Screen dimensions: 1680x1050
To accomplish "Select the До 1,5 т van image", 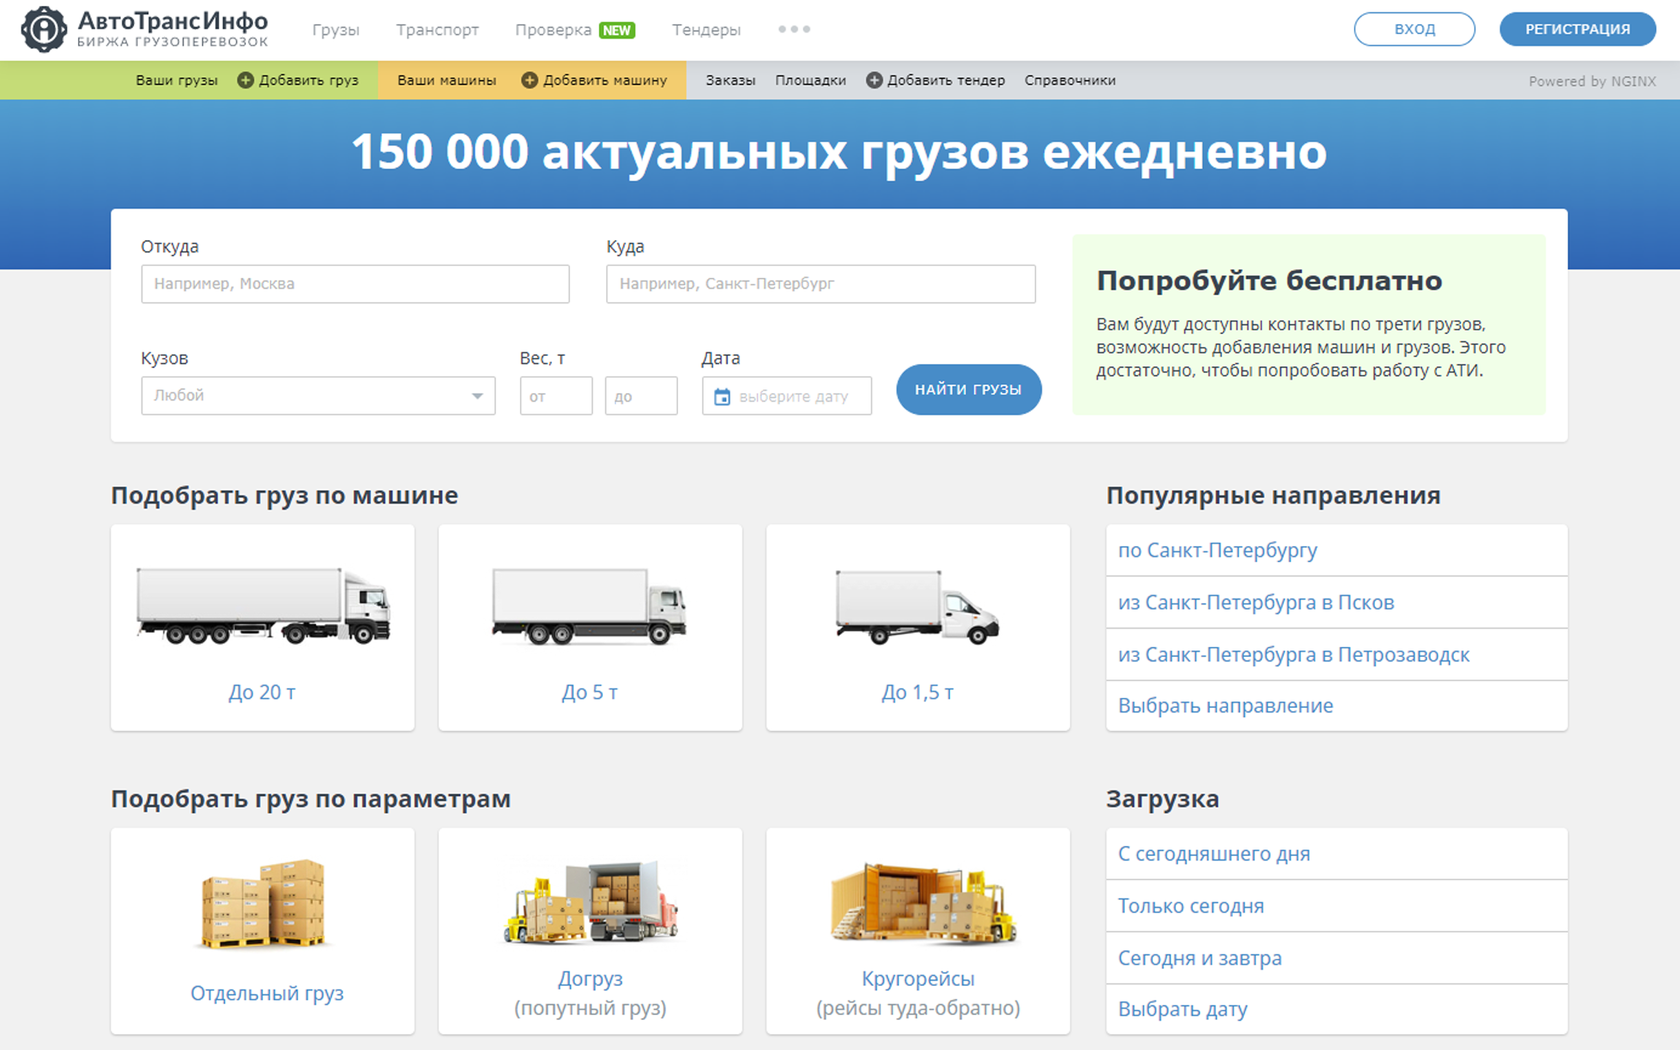I will tap(918, 606).
